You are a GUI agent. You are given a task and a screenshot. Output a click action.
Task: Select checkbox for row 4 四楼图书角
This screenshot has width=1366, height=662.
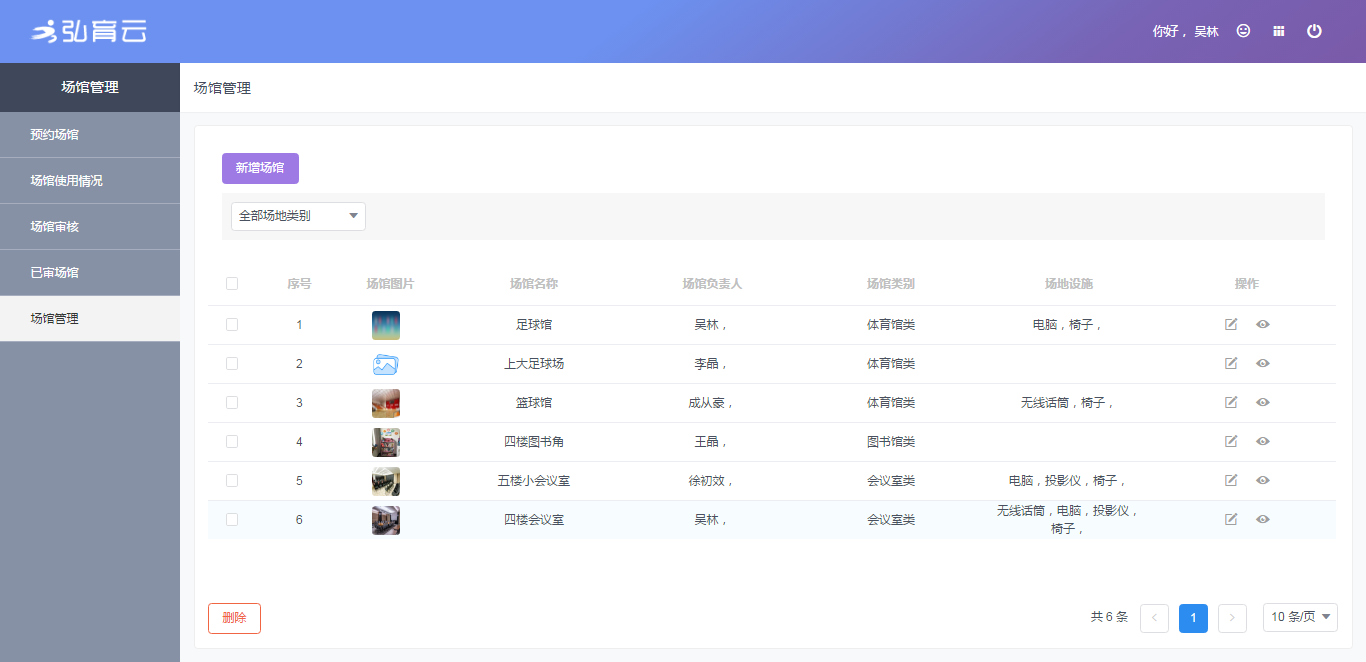pyautogui.click(x=232, y=441)
